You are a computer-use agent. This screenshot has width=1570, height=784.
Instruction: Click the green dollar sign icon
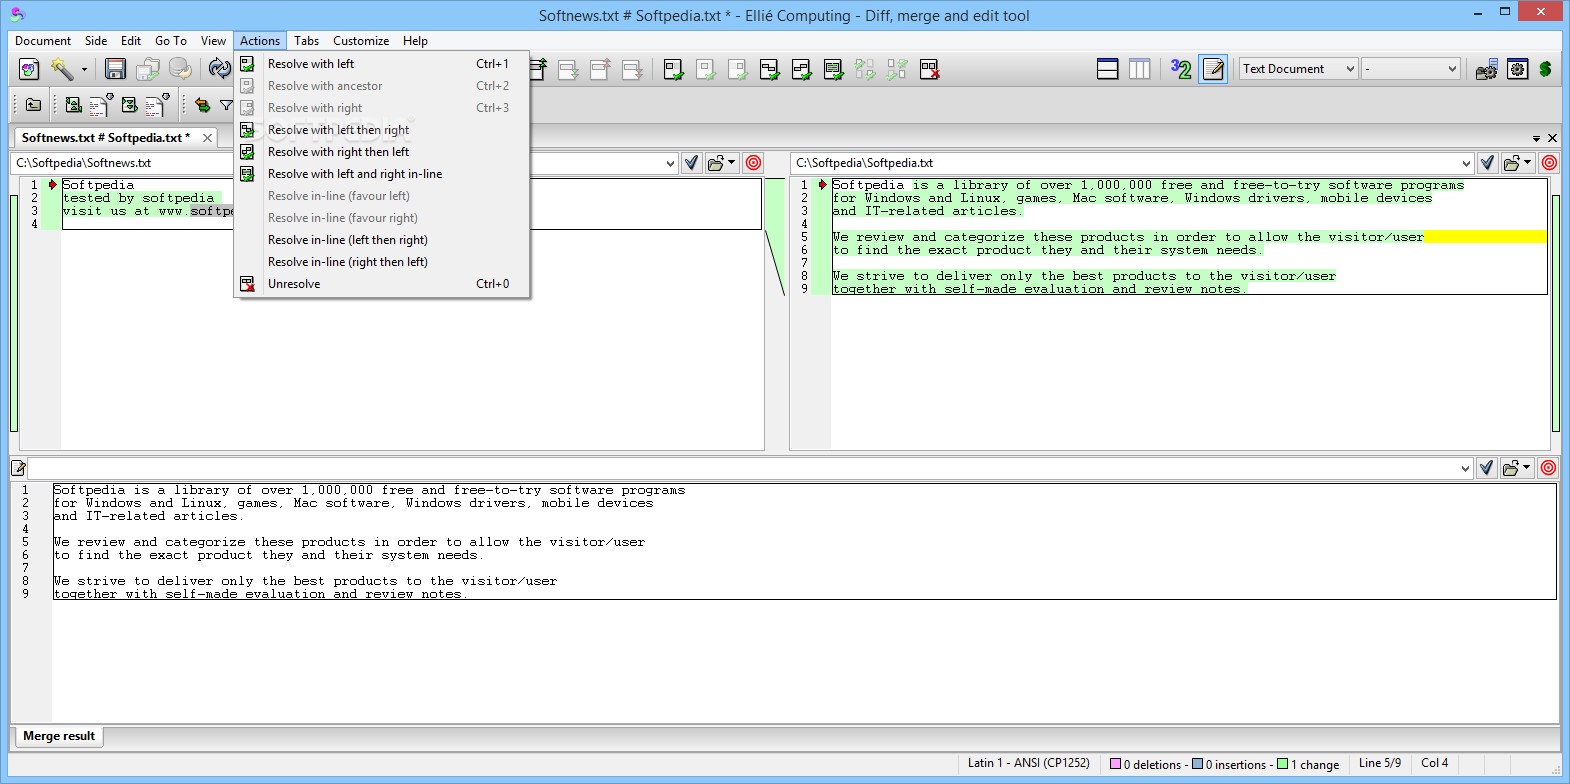[1545, 69]
